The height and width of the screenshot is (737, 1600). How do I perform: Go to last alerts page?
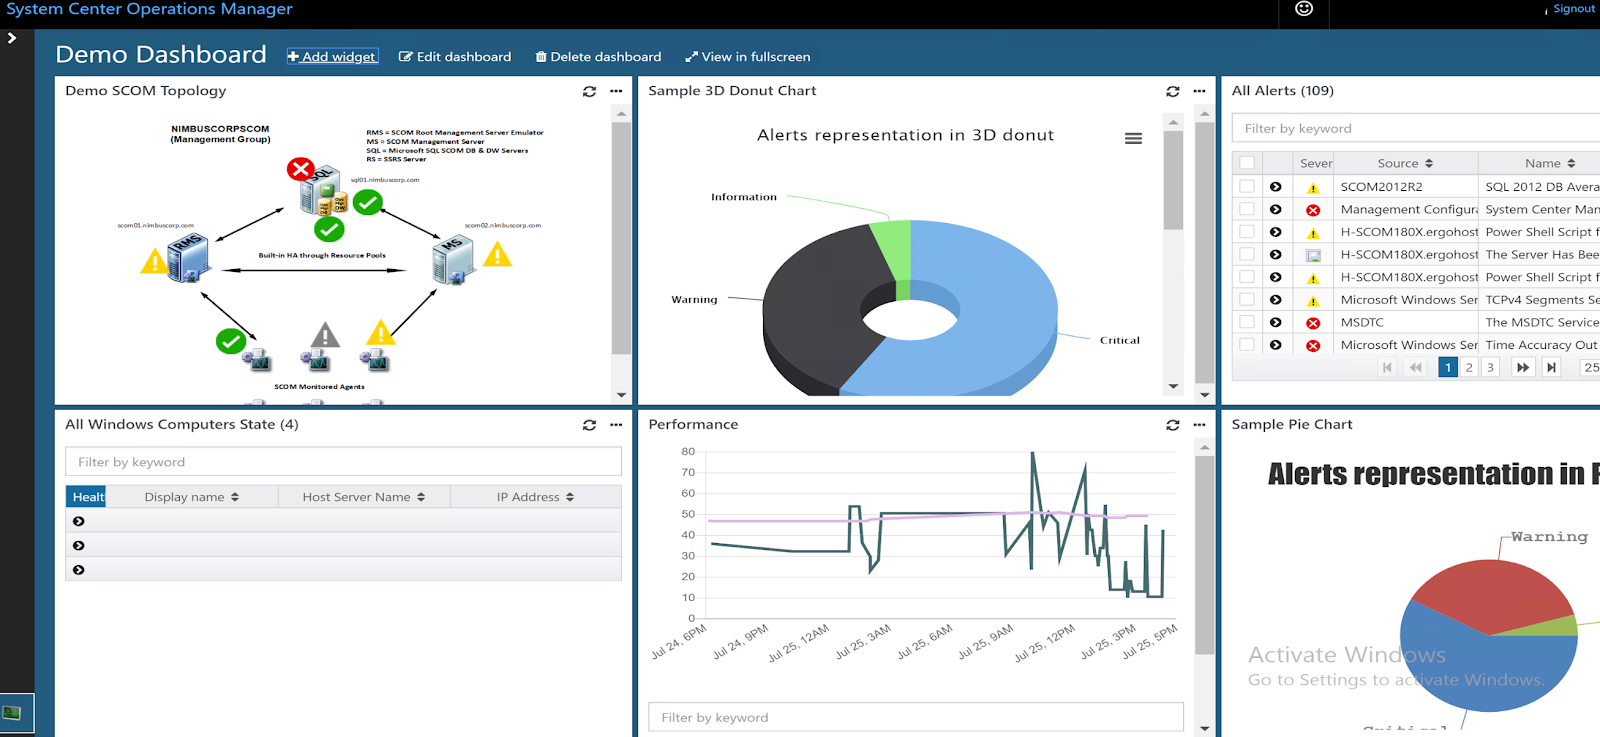[1551, 367]
